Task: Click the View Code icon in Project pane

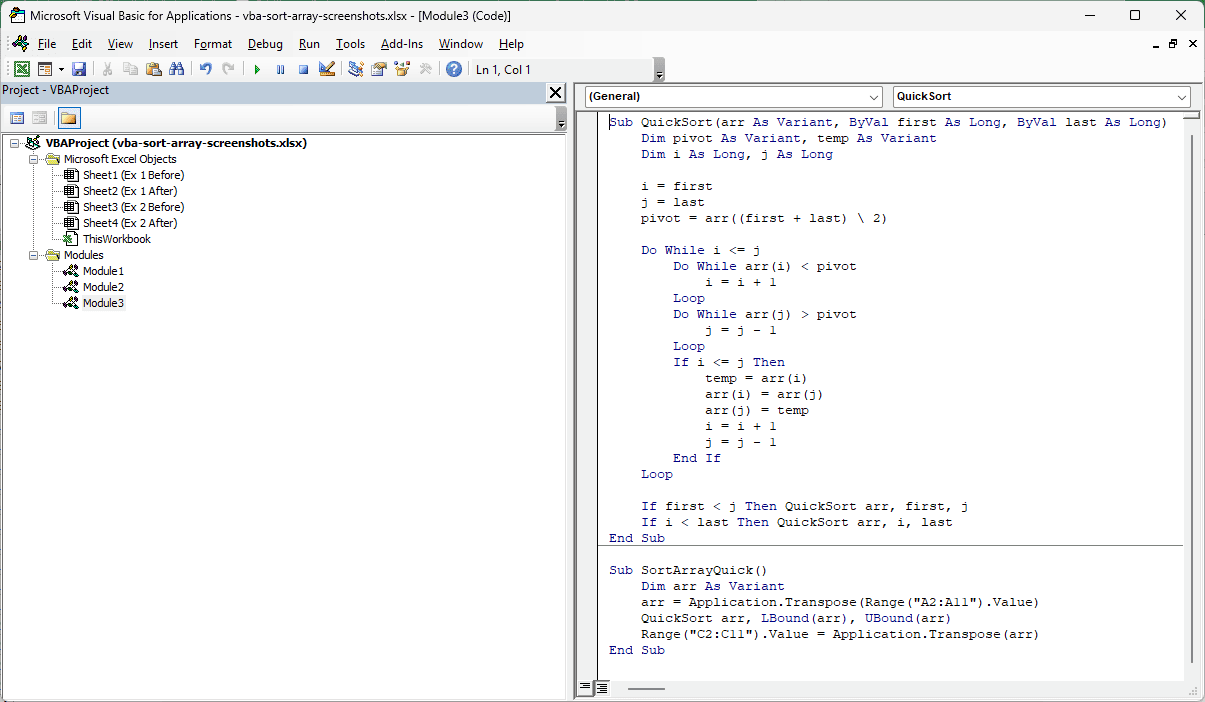Action: 17,118
